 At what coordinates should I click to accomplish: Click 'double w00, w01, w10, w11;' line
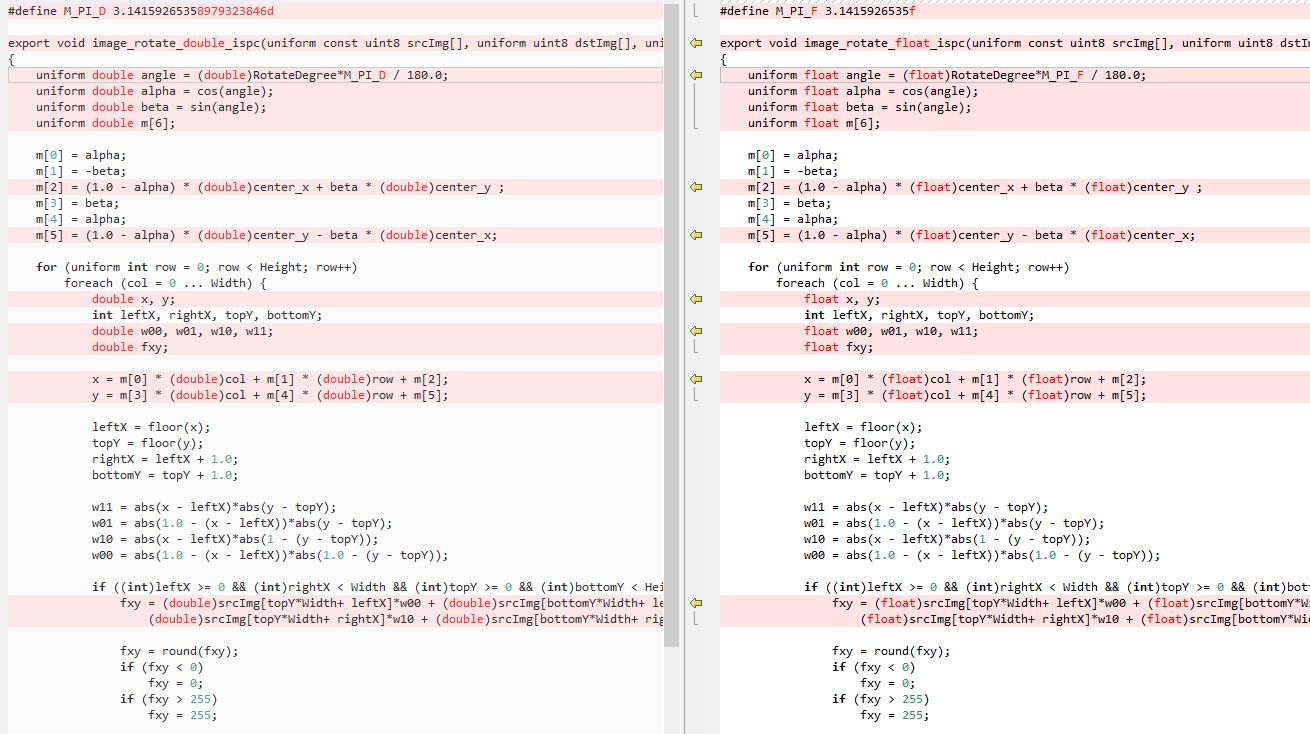pos(182,331)
